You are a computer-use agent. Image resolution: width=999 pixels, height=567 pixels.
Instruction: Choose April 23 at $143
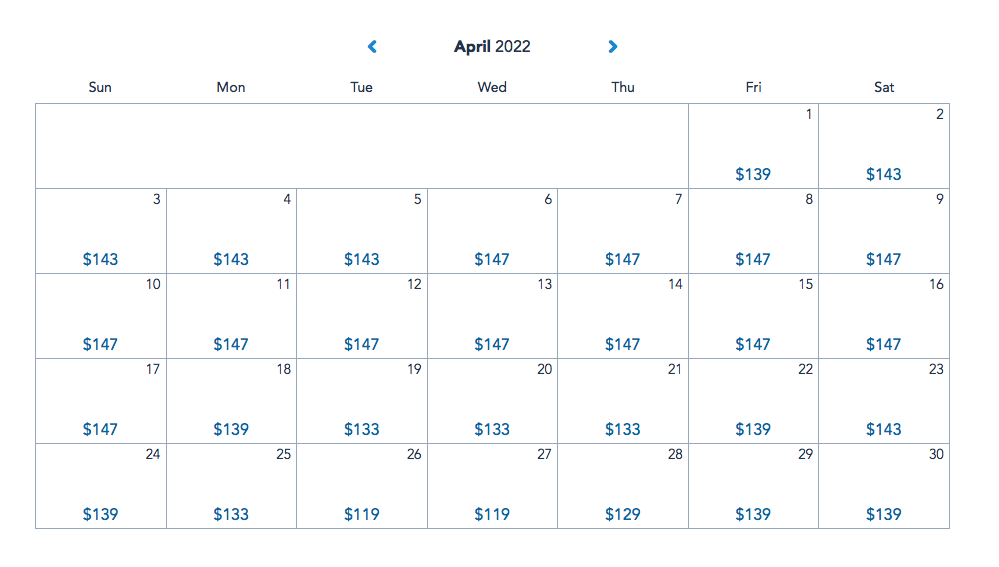pyautogui.click(x=884, y=401)
